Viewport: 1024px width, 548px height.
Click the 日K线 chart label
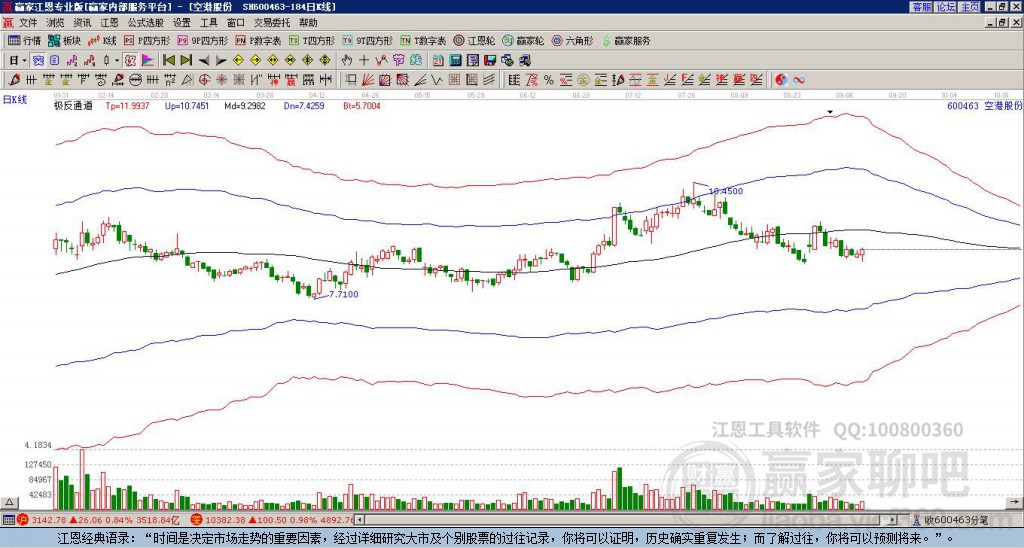(15, 100)
